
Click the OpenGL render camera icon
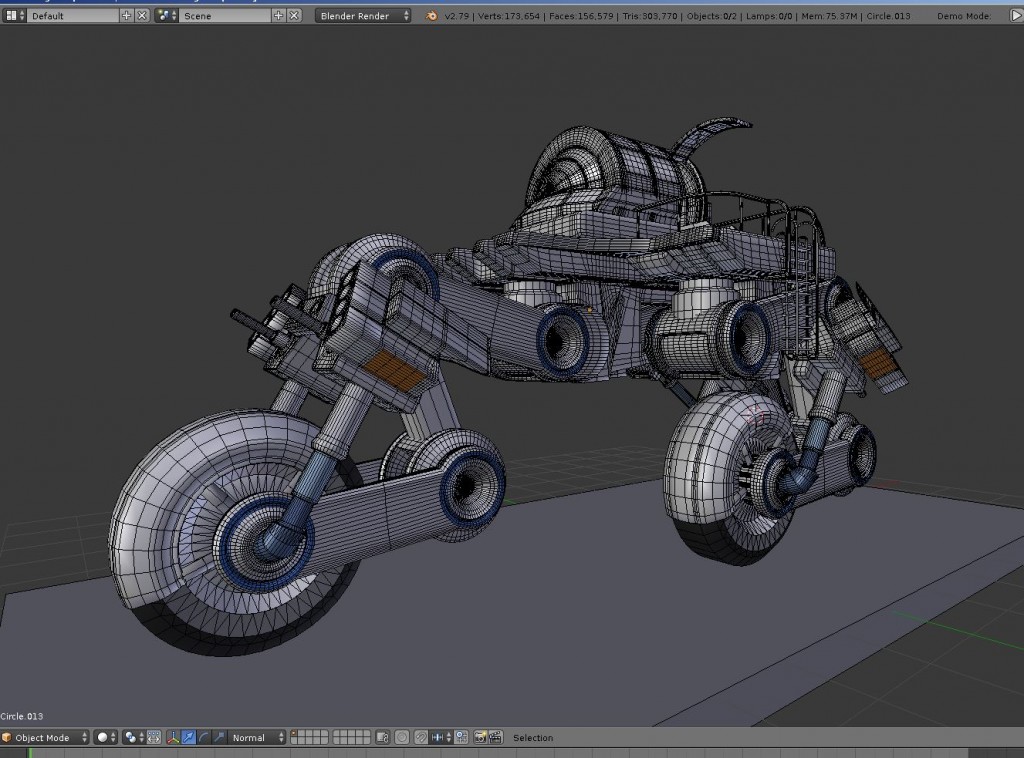coord(480,737)
